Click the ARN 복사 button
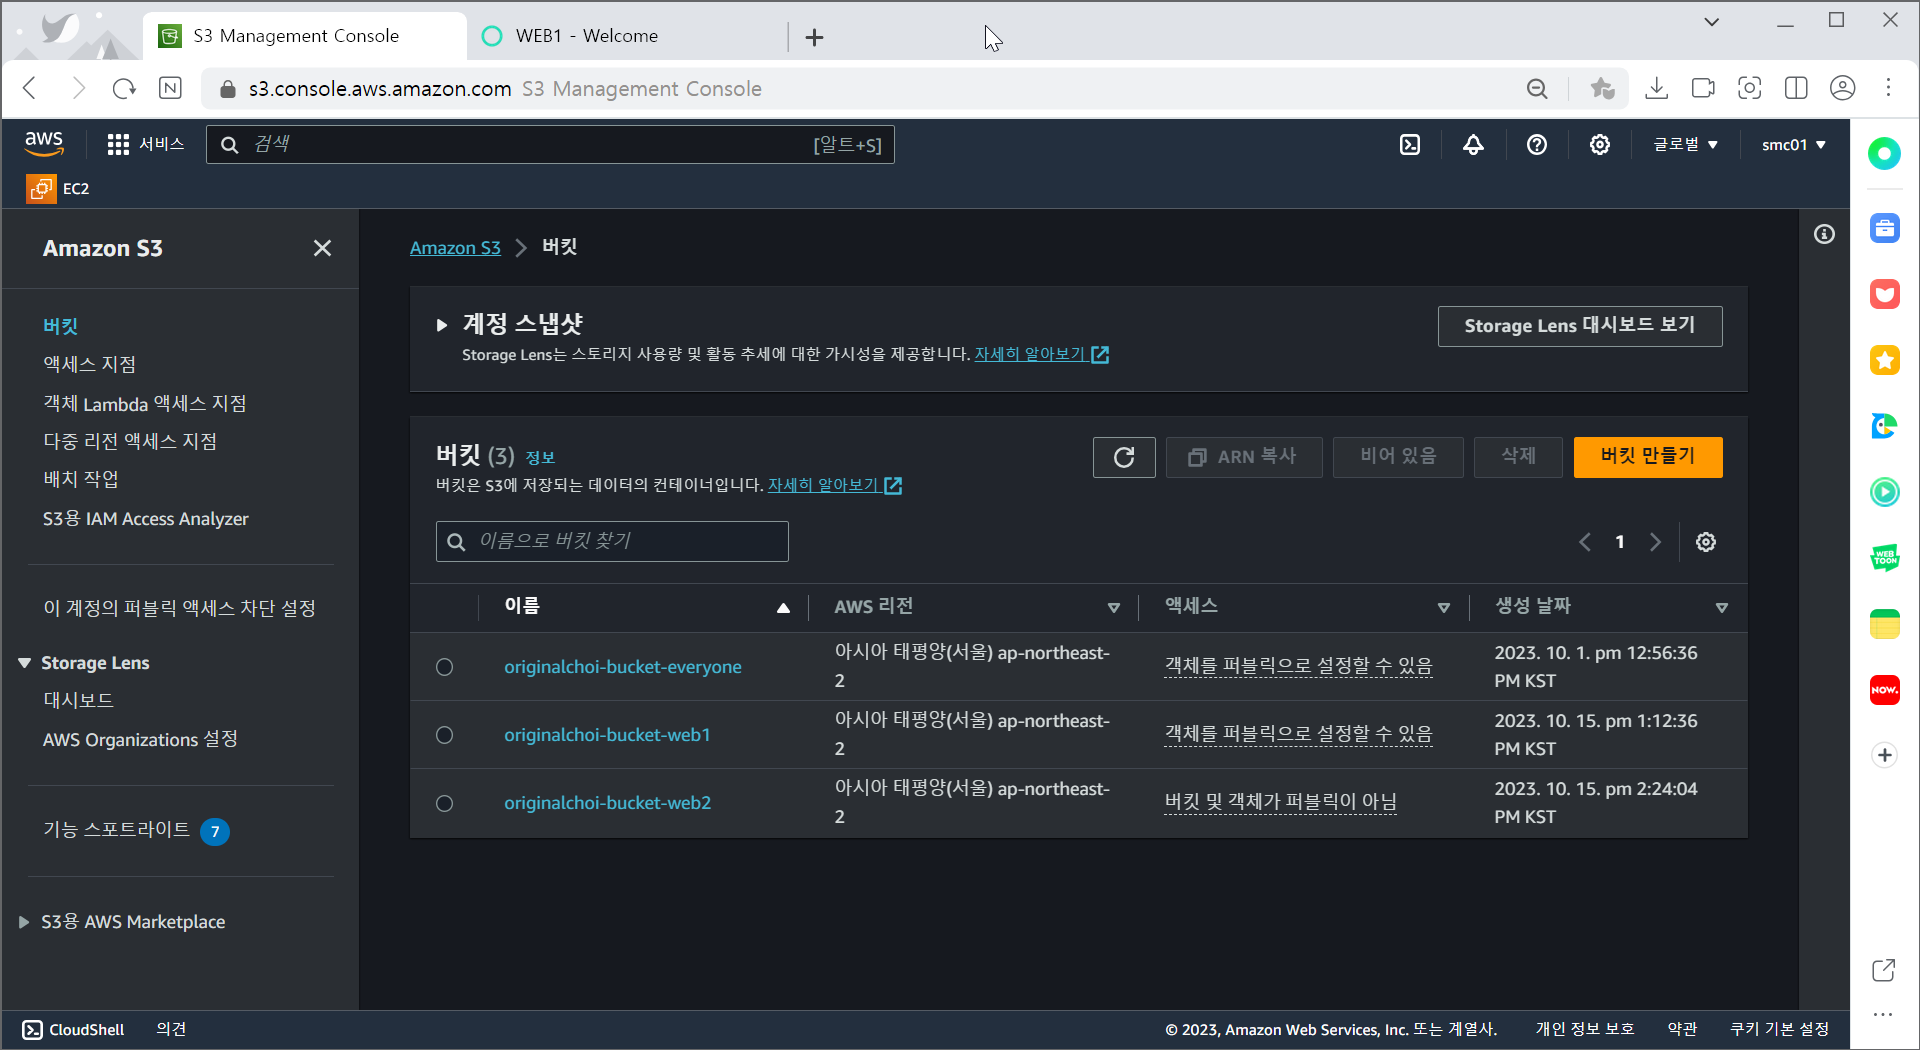The width and height of the screenshot is (1920, 1050). (x=1244, y=457)
